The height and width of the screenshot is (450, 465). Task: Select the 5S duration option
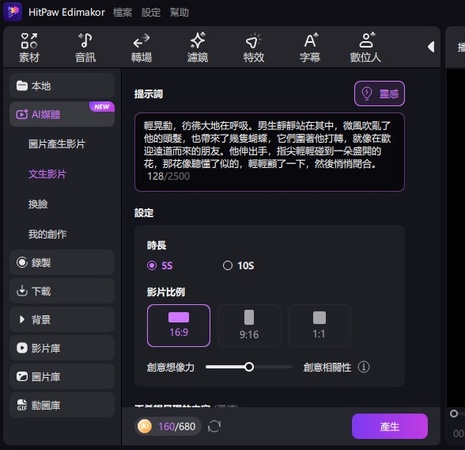coord(160,266)
